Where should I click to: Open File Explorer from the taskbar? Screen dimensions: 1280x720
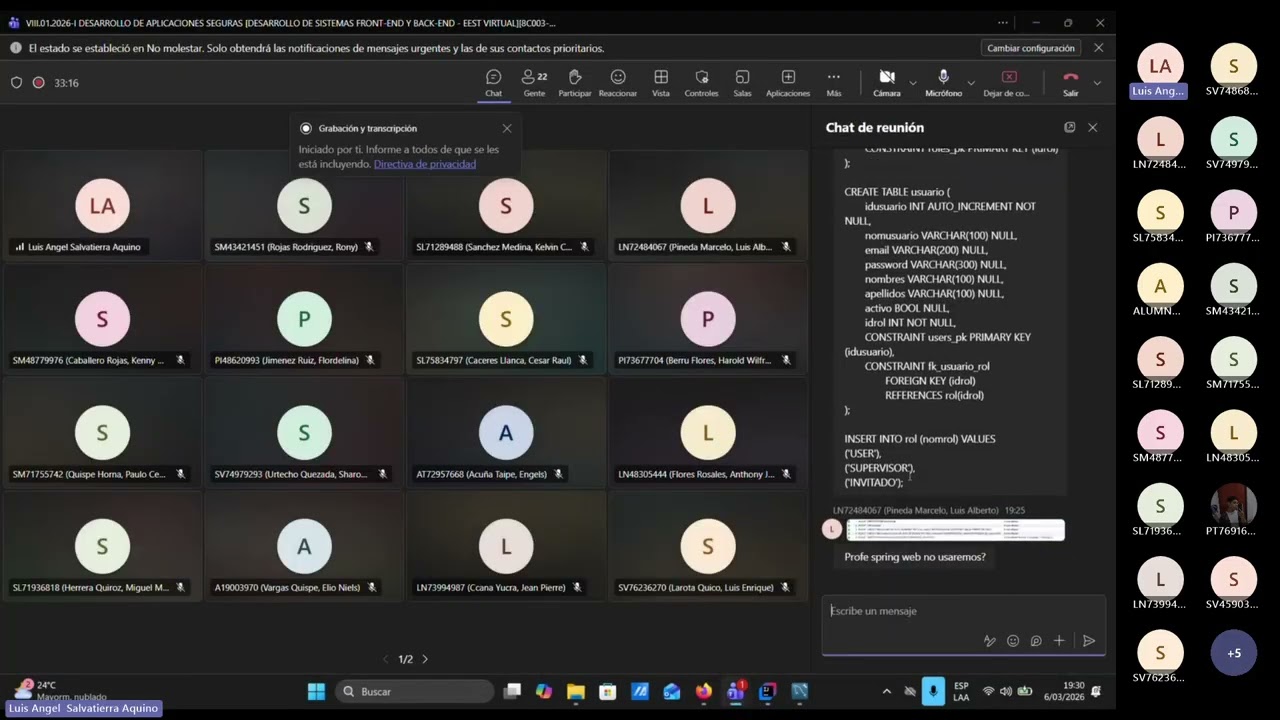point(576,691)
